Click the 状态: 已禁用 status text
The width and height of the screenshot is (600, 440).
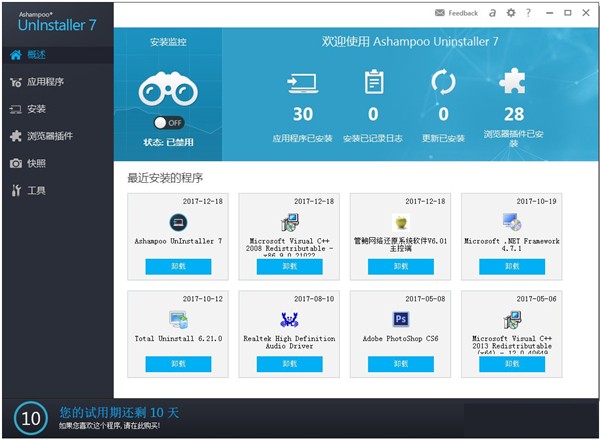168,142
